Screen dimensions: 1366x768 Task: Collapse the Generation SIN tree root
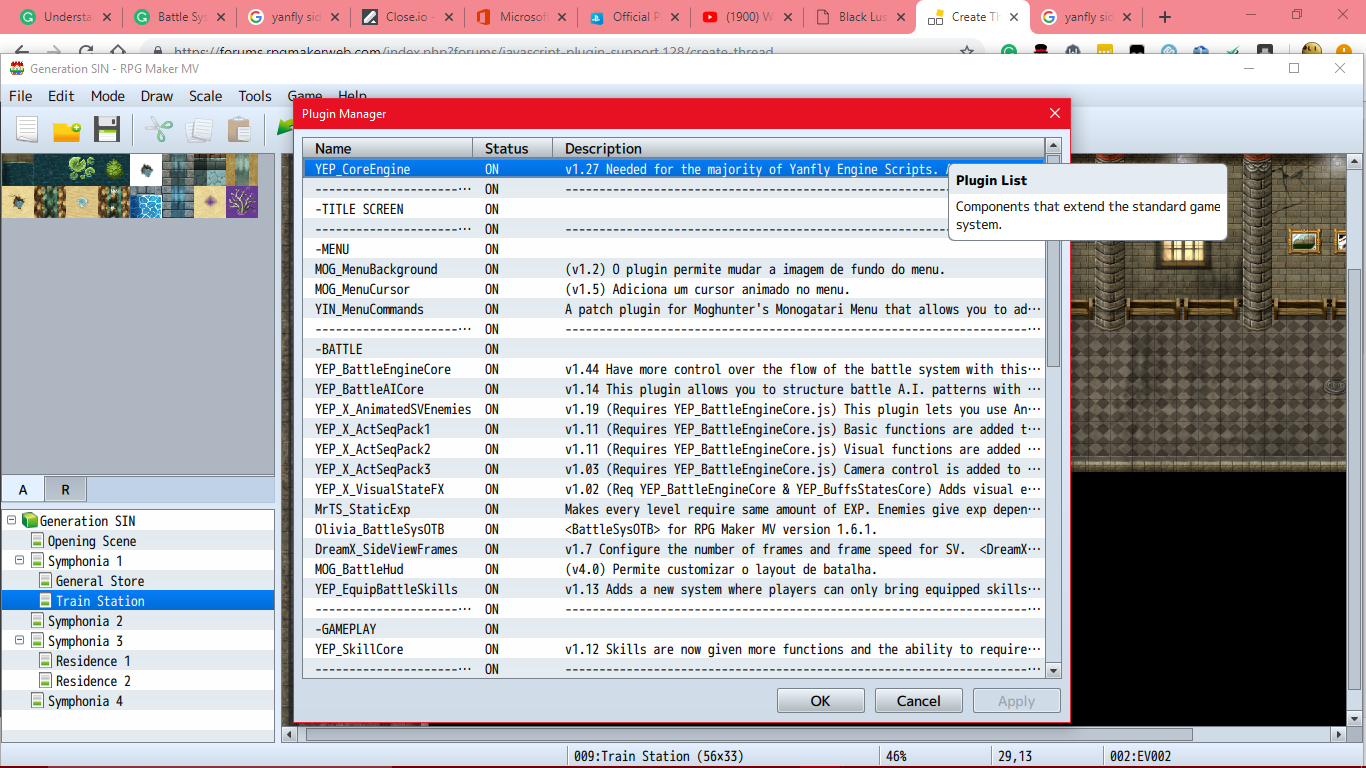click(12, 520)
